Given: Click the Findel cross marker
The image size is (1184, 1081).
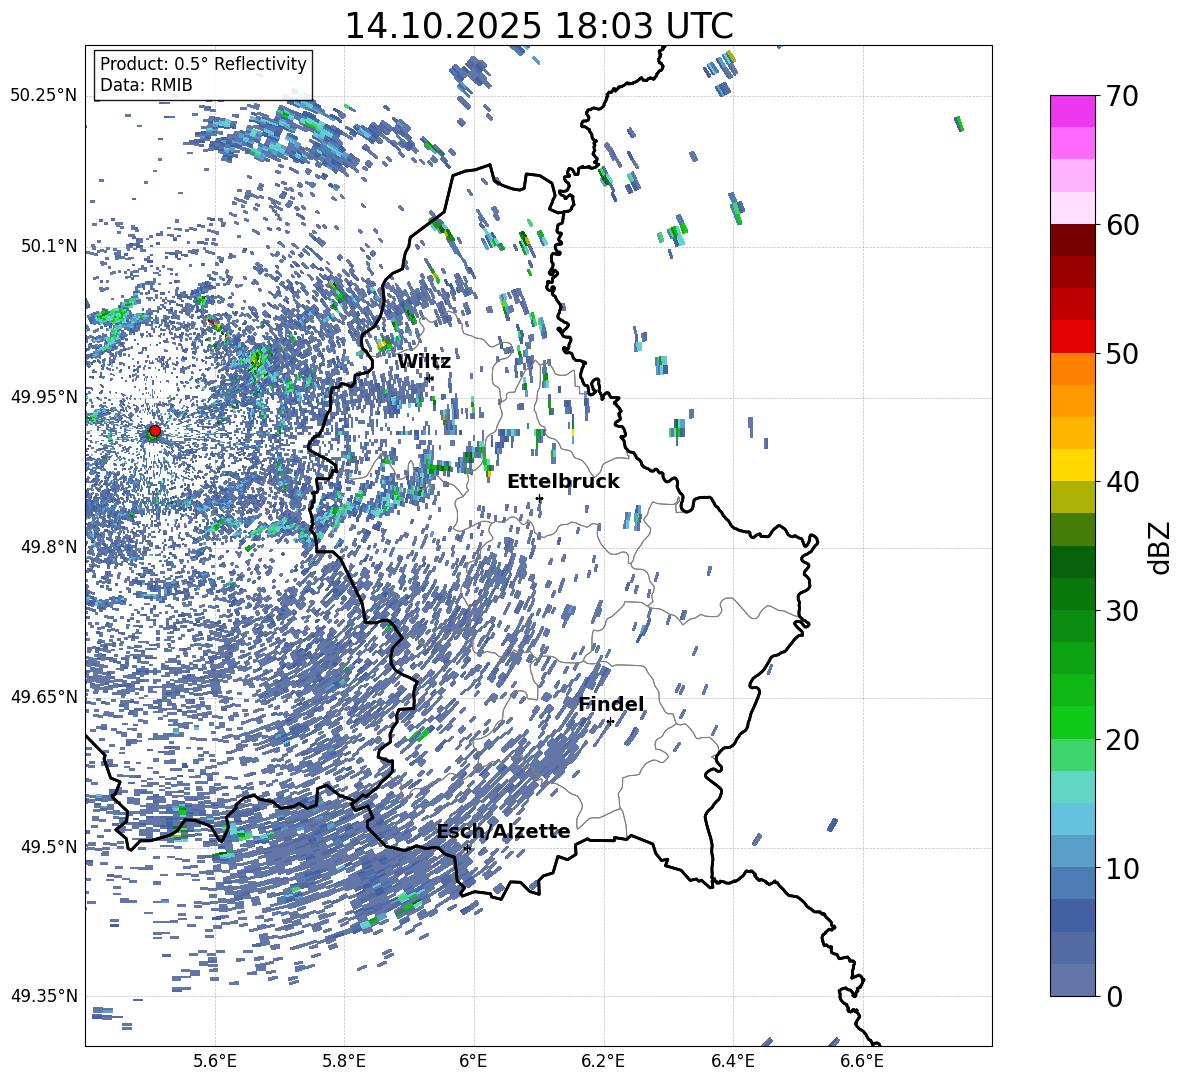Looking at the screenshot, I should (x=610, y=722).
